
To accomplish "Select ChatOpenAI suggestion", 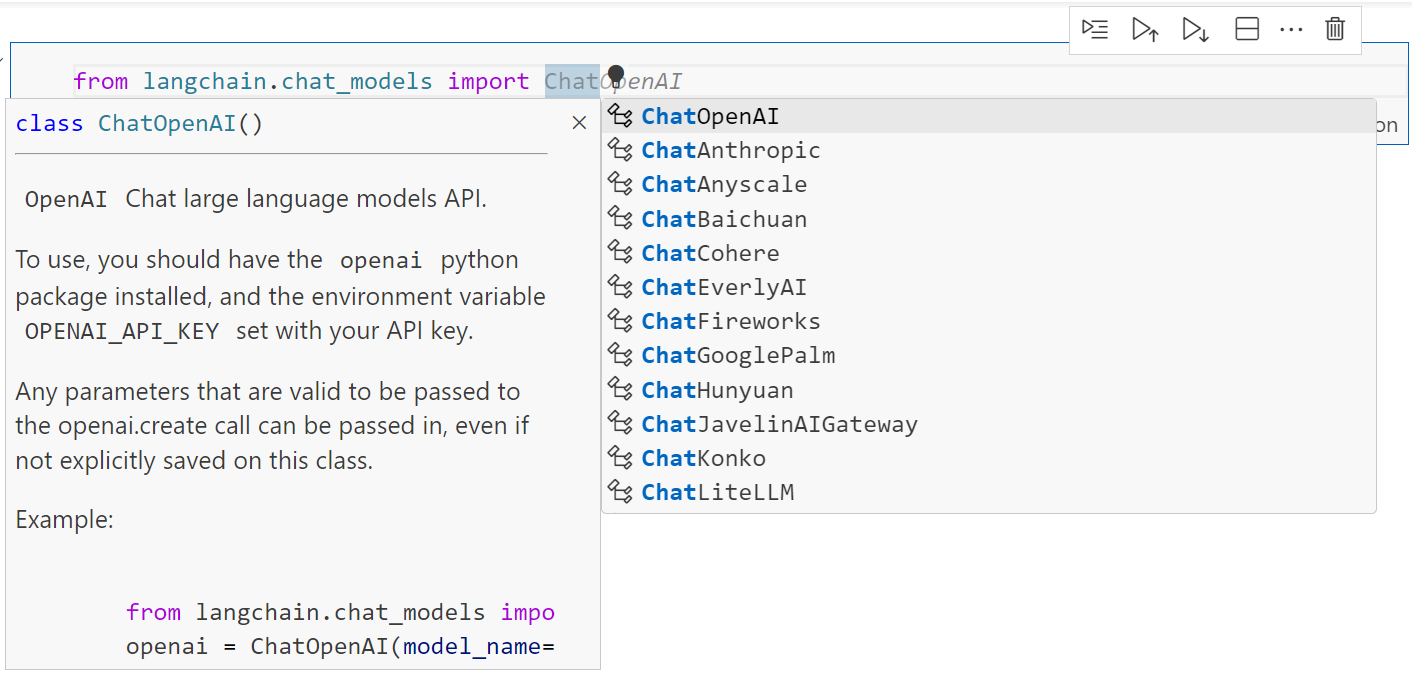I will (988, 116).
